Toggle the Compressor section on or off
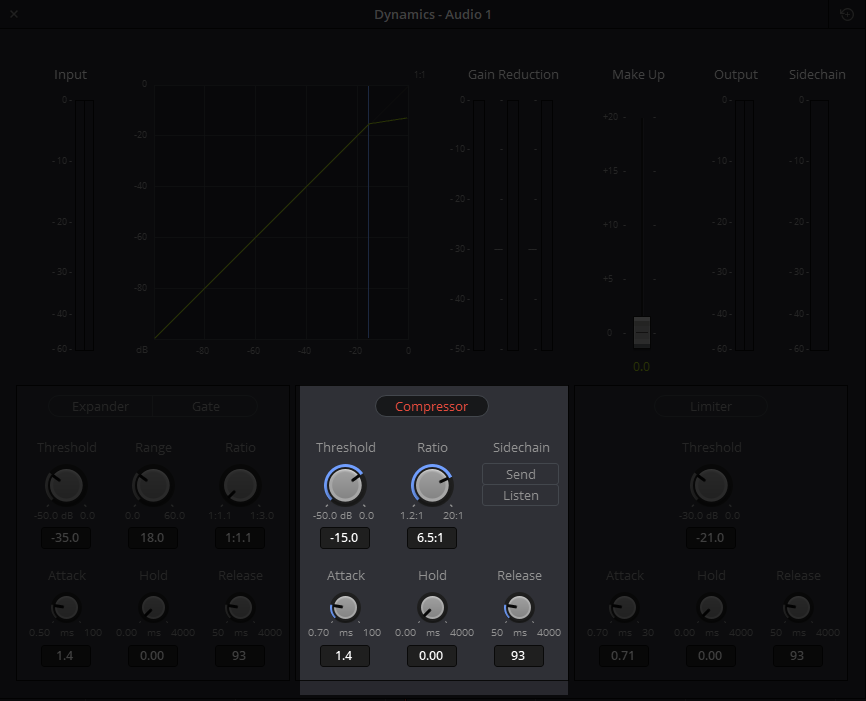Viewport: 866px width, 701px height. pos(431,407)
